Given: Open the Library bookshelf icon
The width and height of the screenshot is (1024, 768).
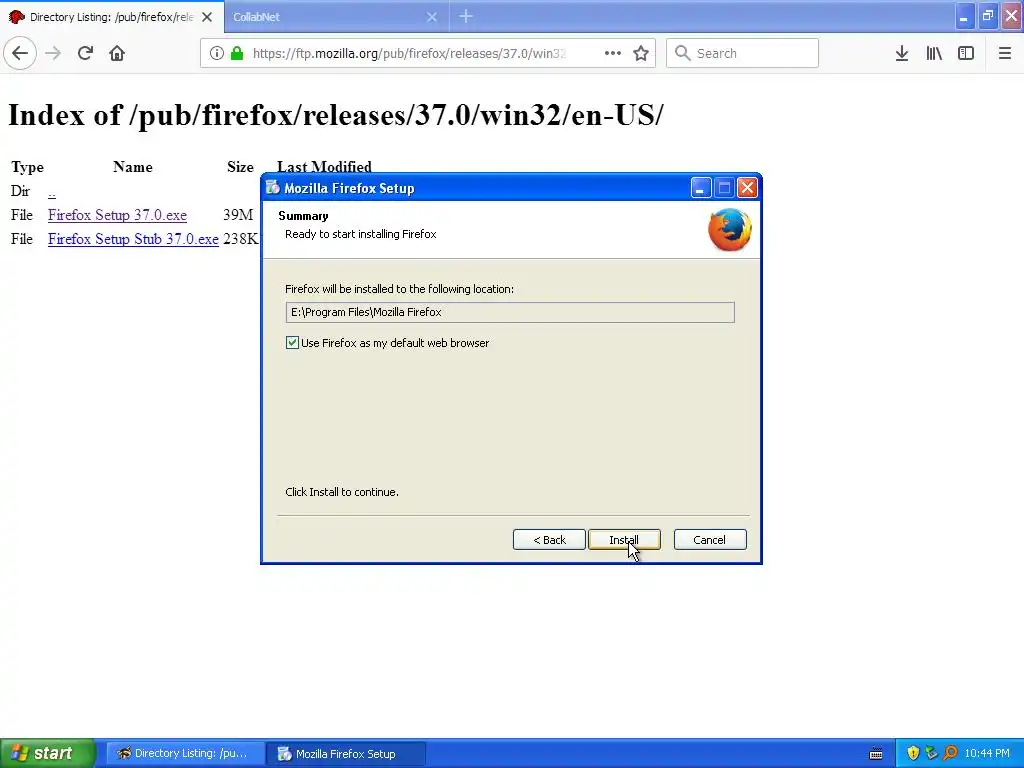Looking at the screenshot, I should pyautogui.click(x=934, y=53).
